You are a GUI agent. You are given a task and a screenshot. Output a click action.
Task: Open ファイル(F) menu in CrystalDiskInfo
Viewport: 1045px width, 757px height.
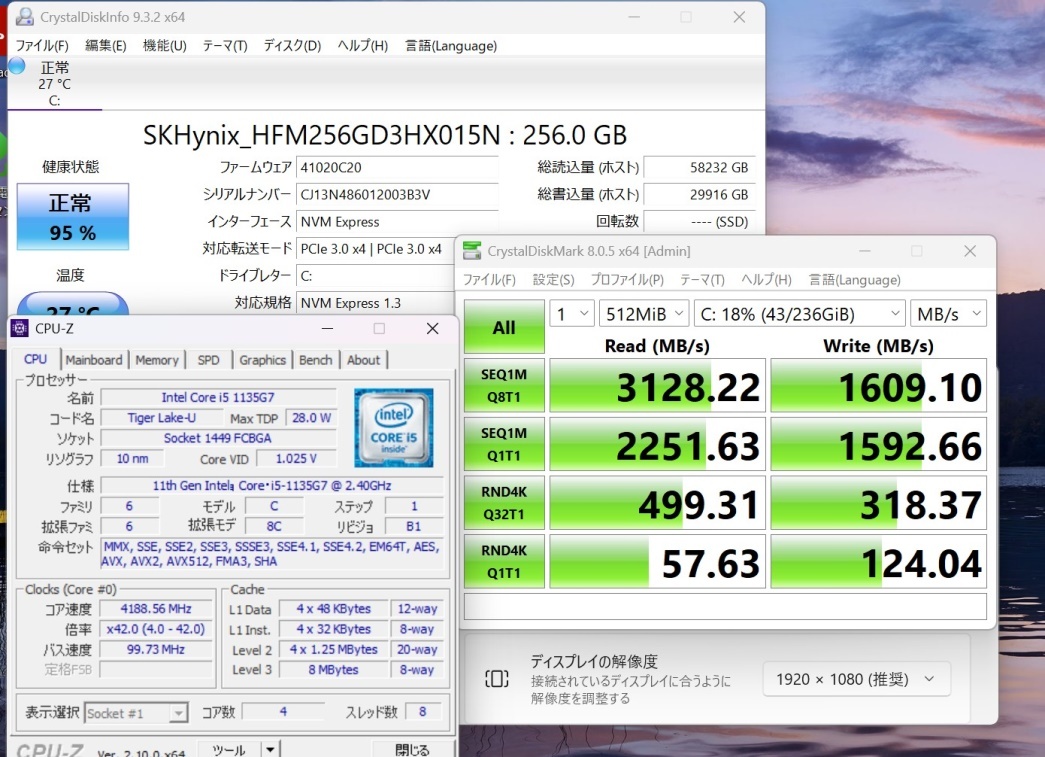[x=42, y=45]
